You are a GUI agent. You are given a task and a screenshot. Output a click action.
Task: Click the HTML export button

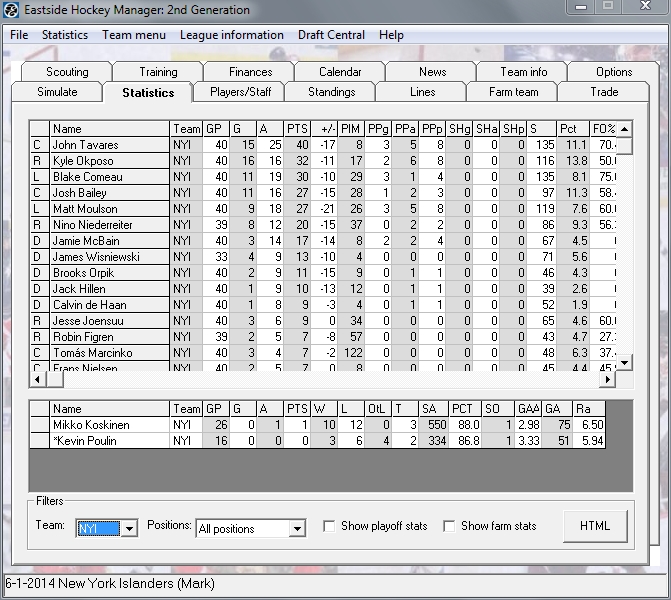click(595, 526)
